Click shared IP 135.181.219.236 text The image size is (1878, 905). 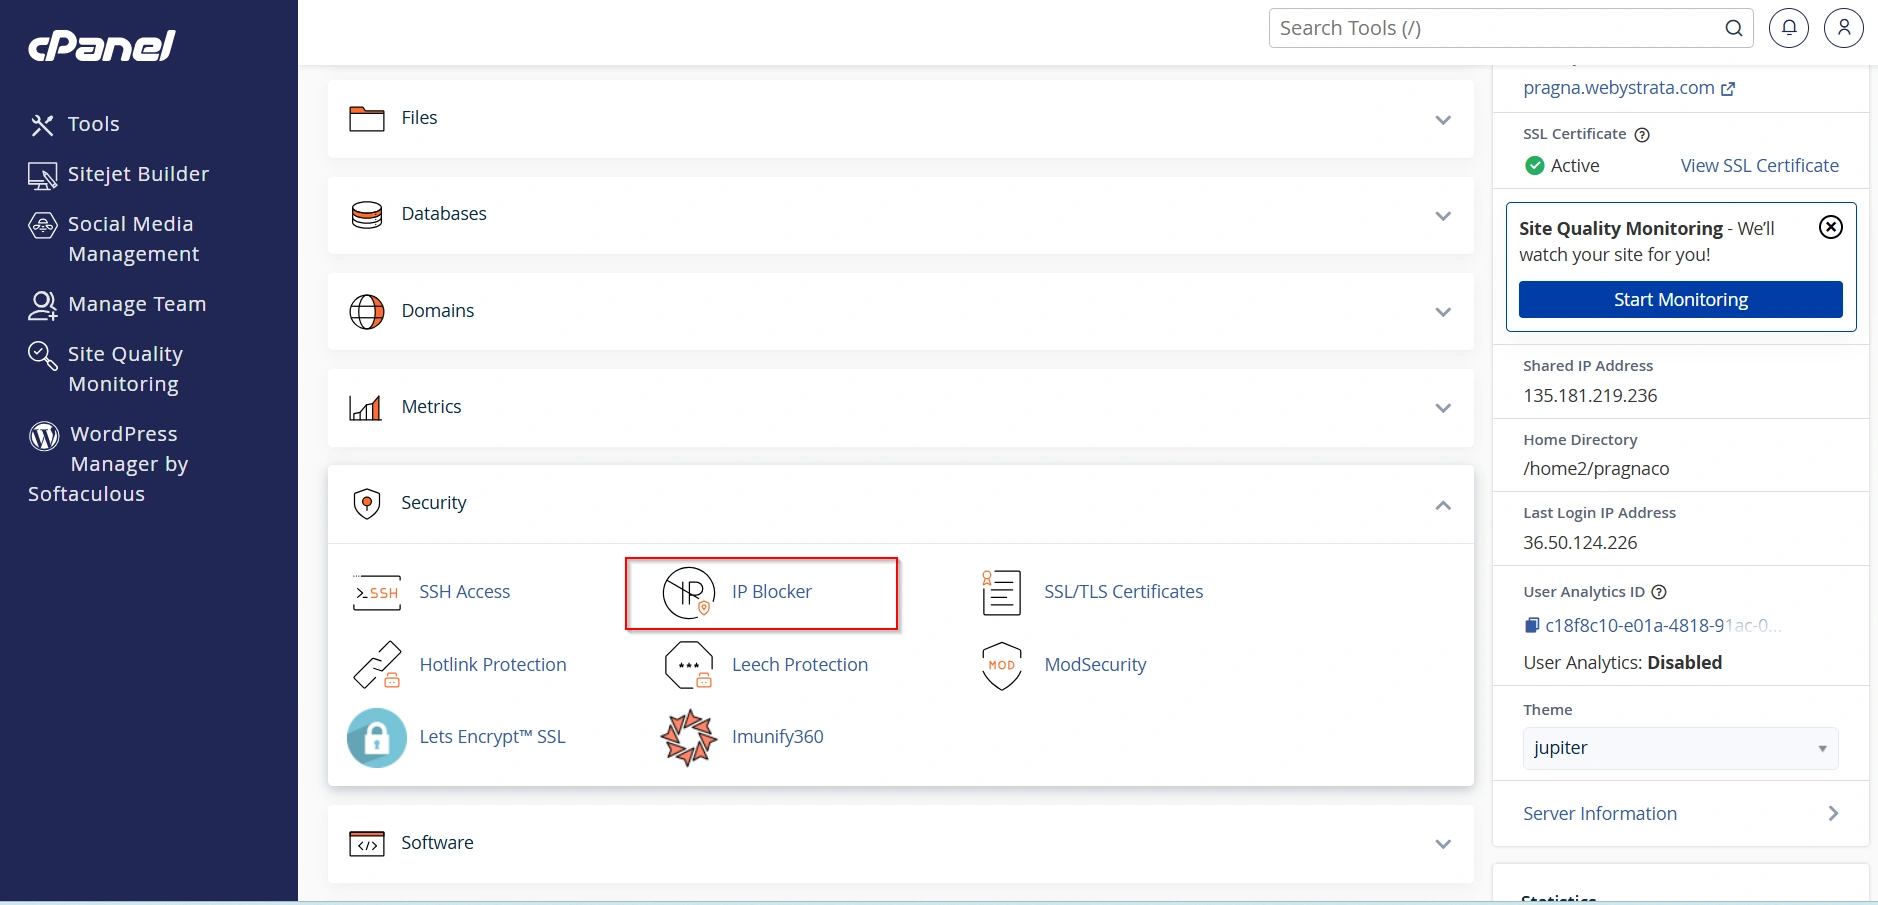(x=1590, y=396)
